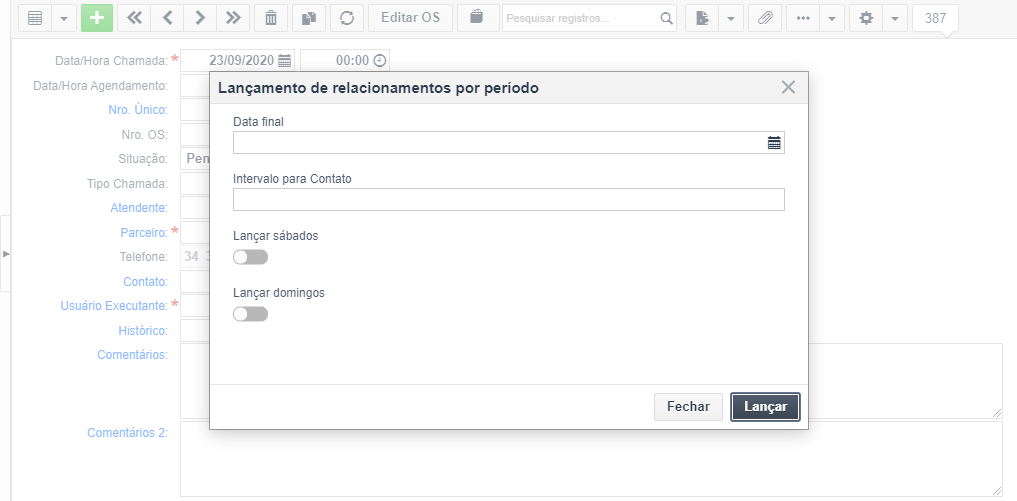
Task: Click the Intervalo para Contato field
Action: [508, 199]
